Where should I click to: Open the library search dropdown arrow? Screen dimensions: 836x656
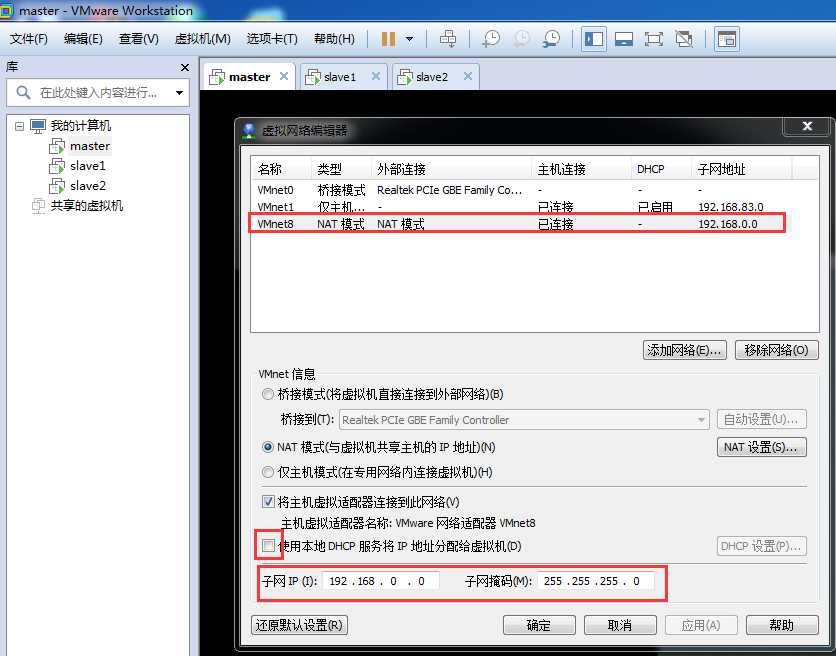click(x=180, y=93)
